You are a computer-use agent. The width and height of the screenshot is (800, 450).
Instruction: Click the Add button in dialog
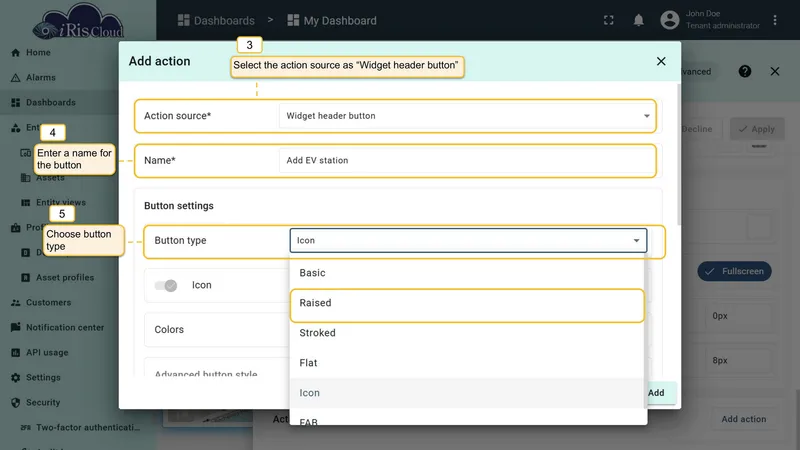(657, 393)
